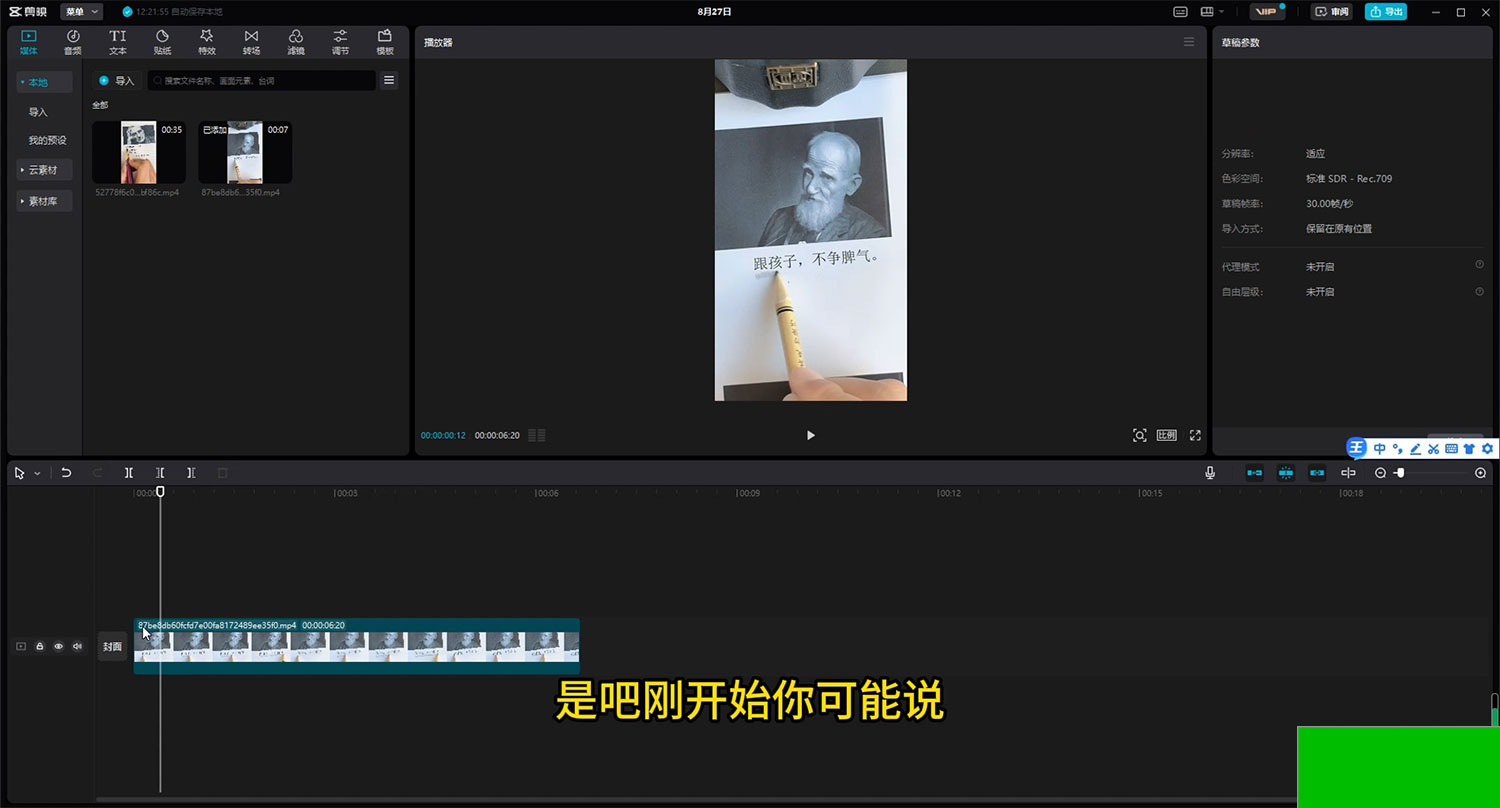Click the zoom-in magnifier on the timeline
1500x808 pixels.
point(1480,473)
